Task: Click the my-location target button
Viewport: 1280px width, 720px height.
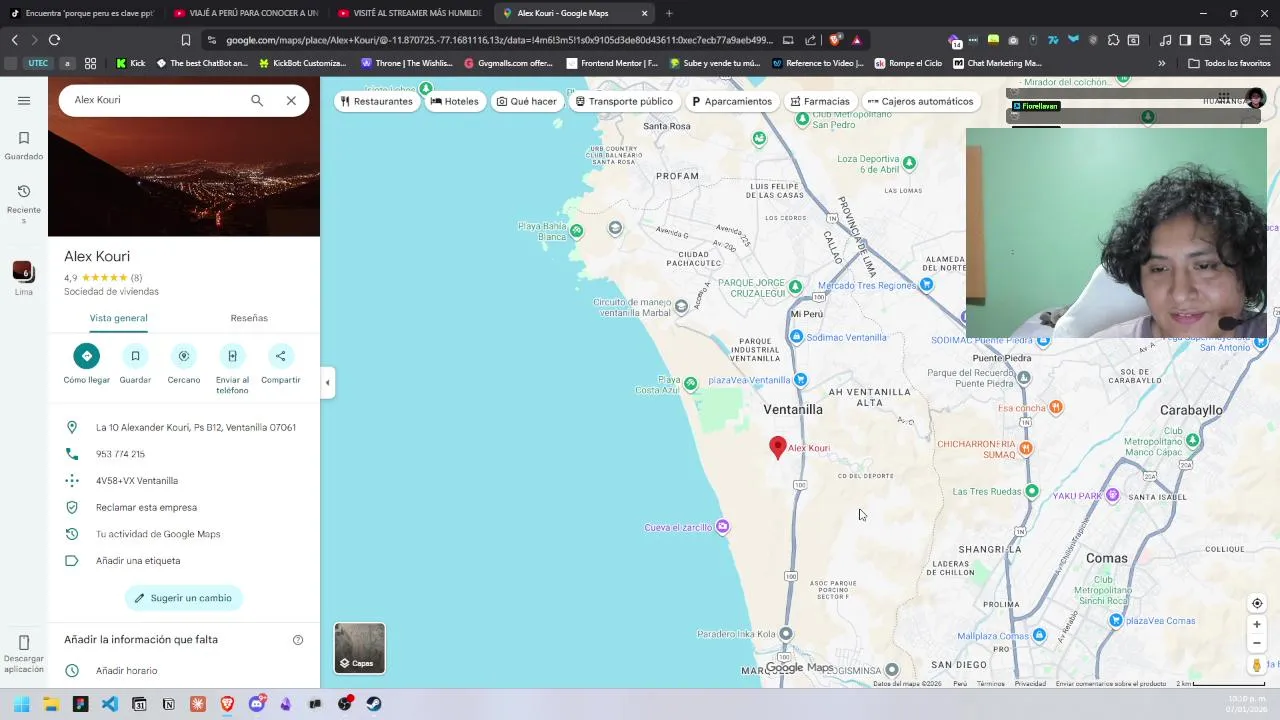Action: [1257, 603]
